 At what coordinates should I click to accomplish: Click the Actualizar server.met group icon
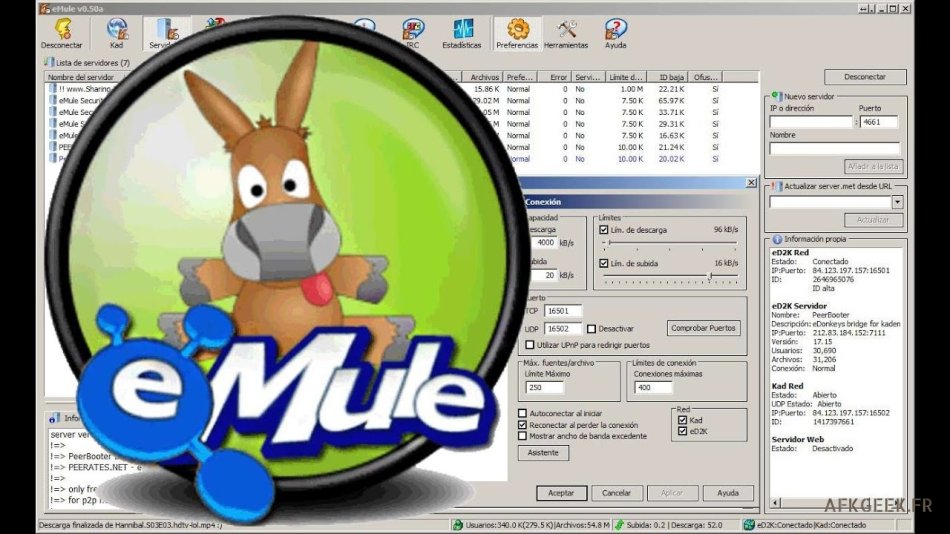tap(776, 186)
